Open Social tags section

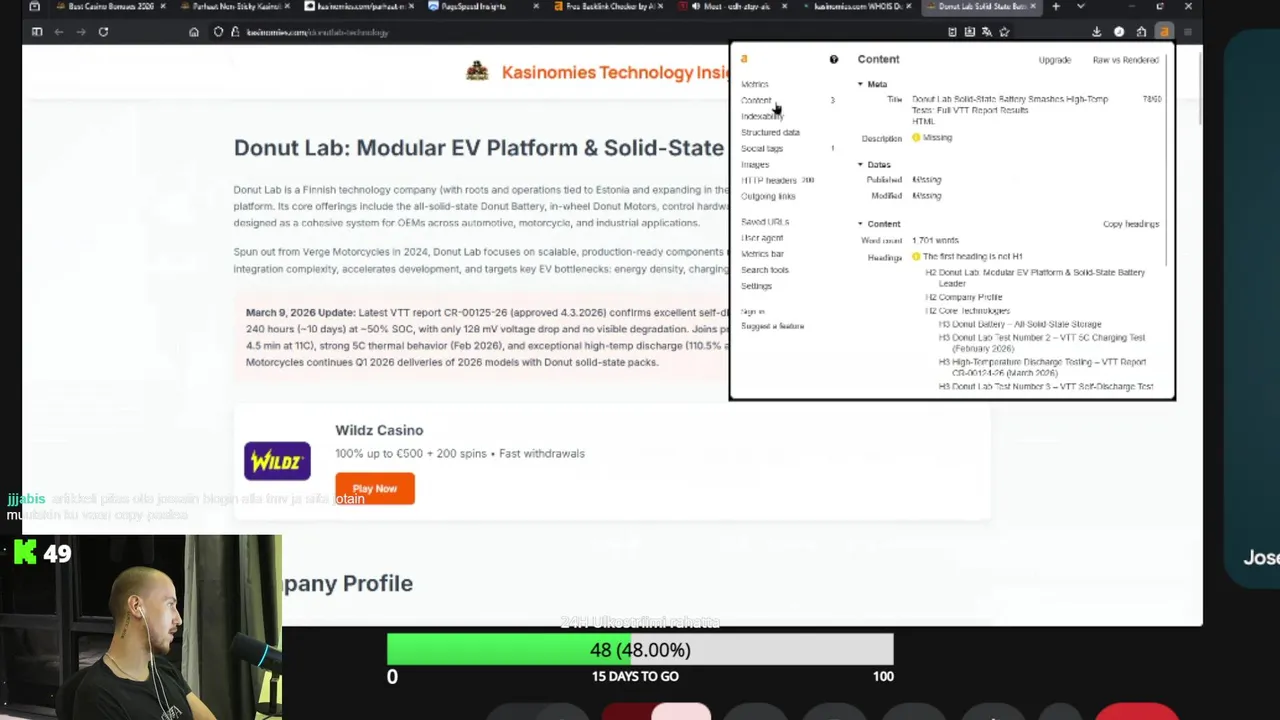point(762,148)
